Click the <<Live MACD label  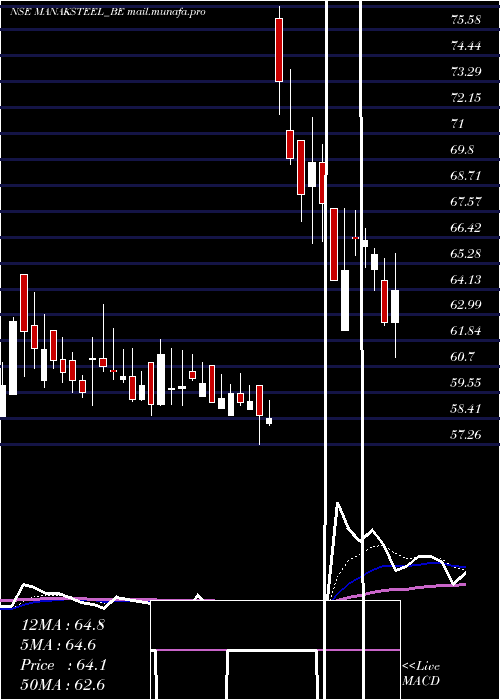pos(421,673)
